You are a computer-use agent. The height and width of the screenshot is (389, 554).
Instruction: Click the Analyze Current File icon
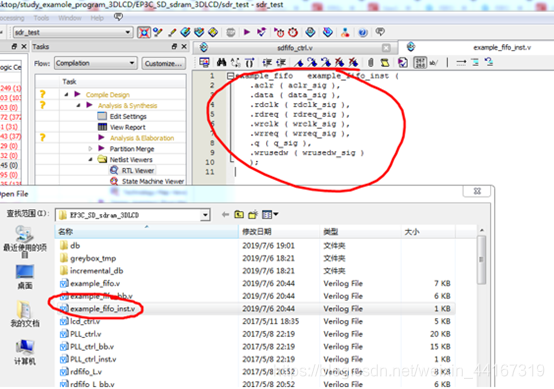pyautogui.click(x=402, y=63)
